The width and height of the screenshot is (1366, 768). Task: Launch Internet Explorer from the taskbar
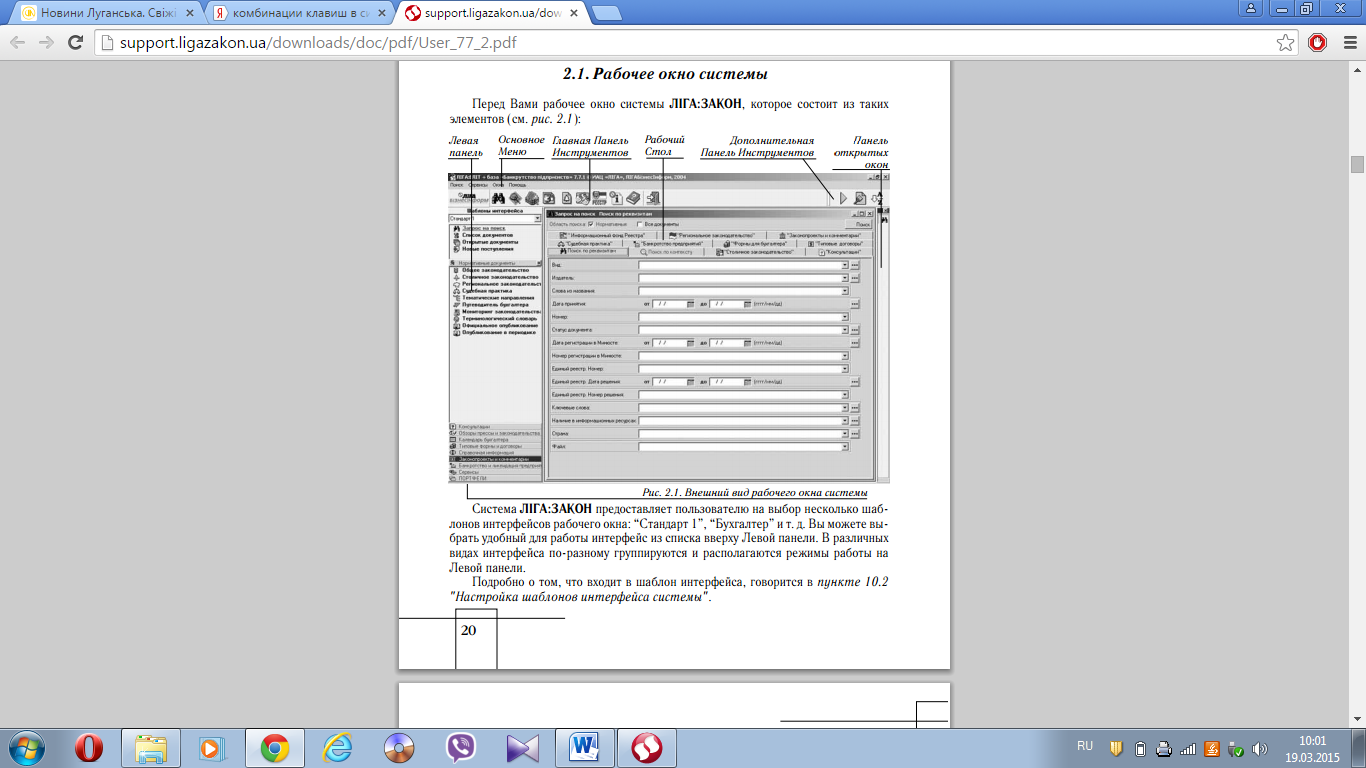(x=337, y=748)
